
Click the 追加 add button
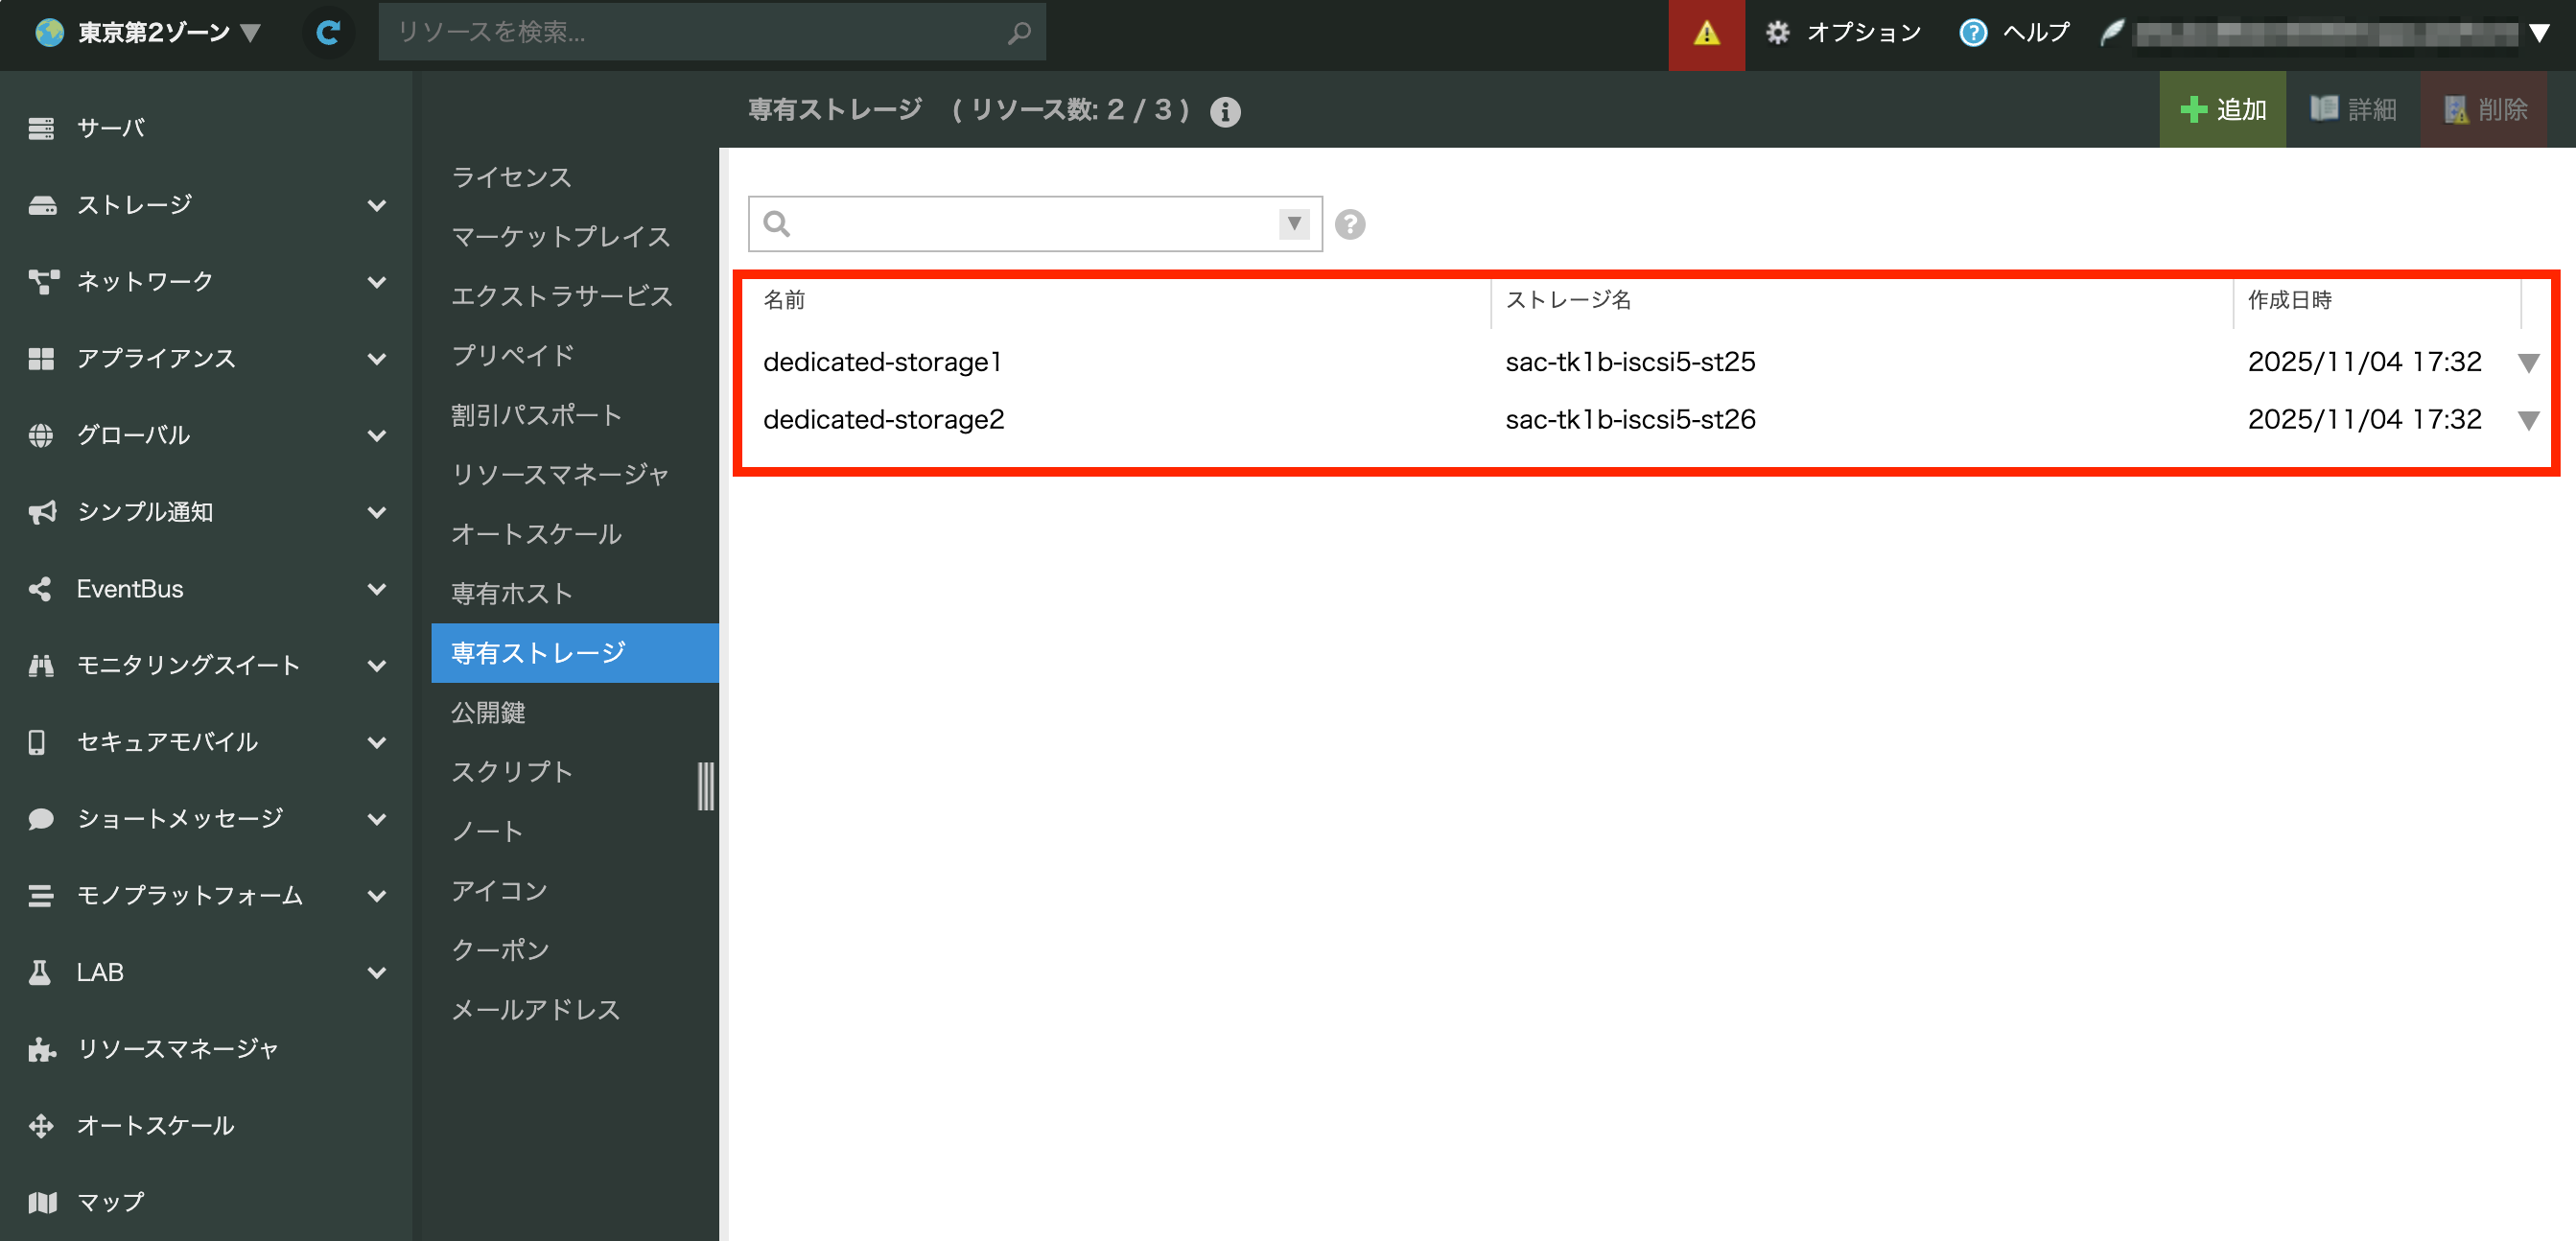click(x=2222, y=109)
